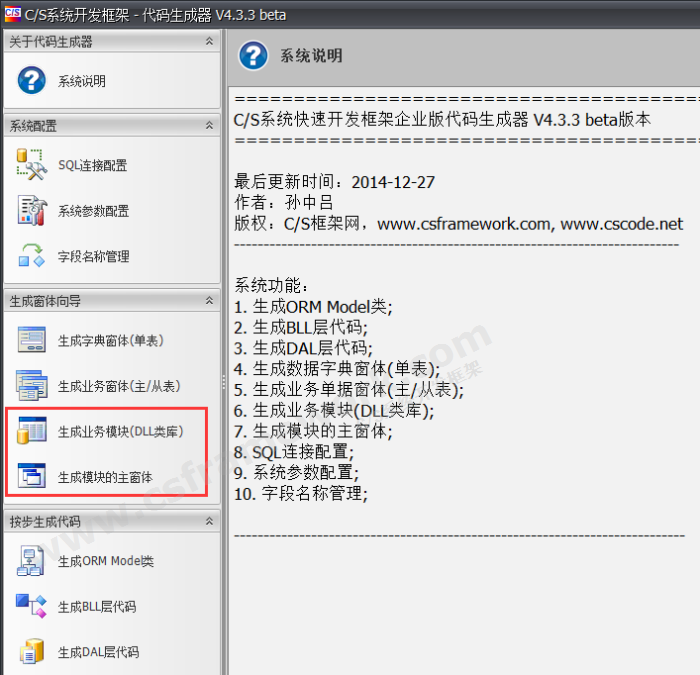Select the SQL连接配置 text entry
700x675 pixels.
pyautogui.click(x=93, y=166)
